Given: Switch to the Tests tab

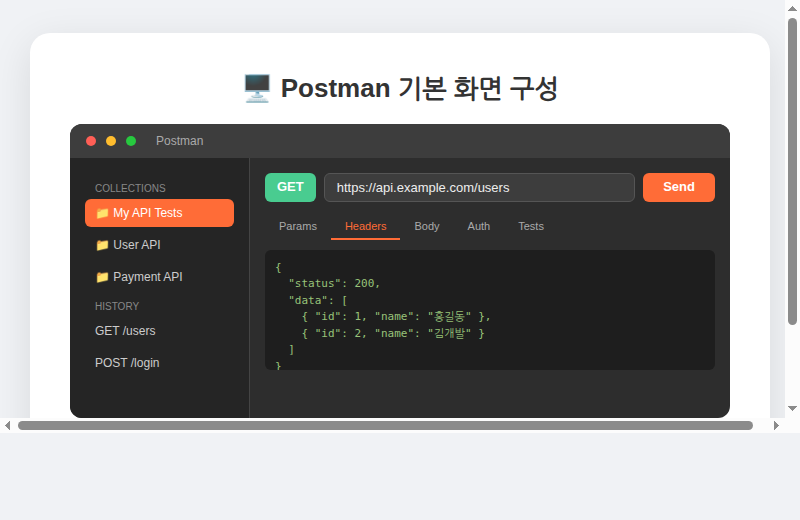Looking at the screenshot, I should click(x=531, y=226).
